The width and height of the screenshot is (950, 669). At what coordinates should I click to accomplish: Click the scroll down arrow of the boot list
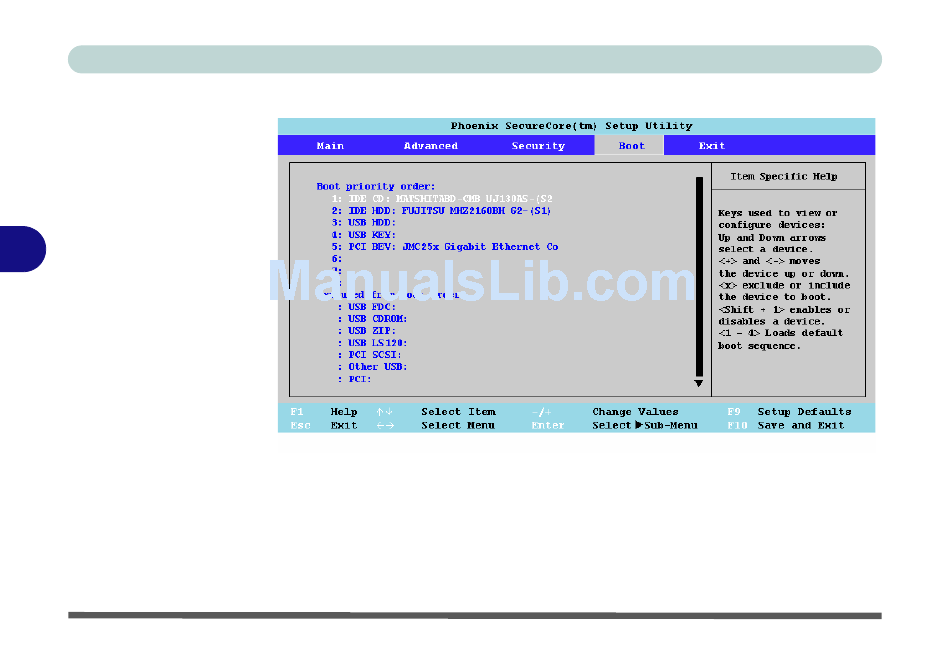coord(699,383)
